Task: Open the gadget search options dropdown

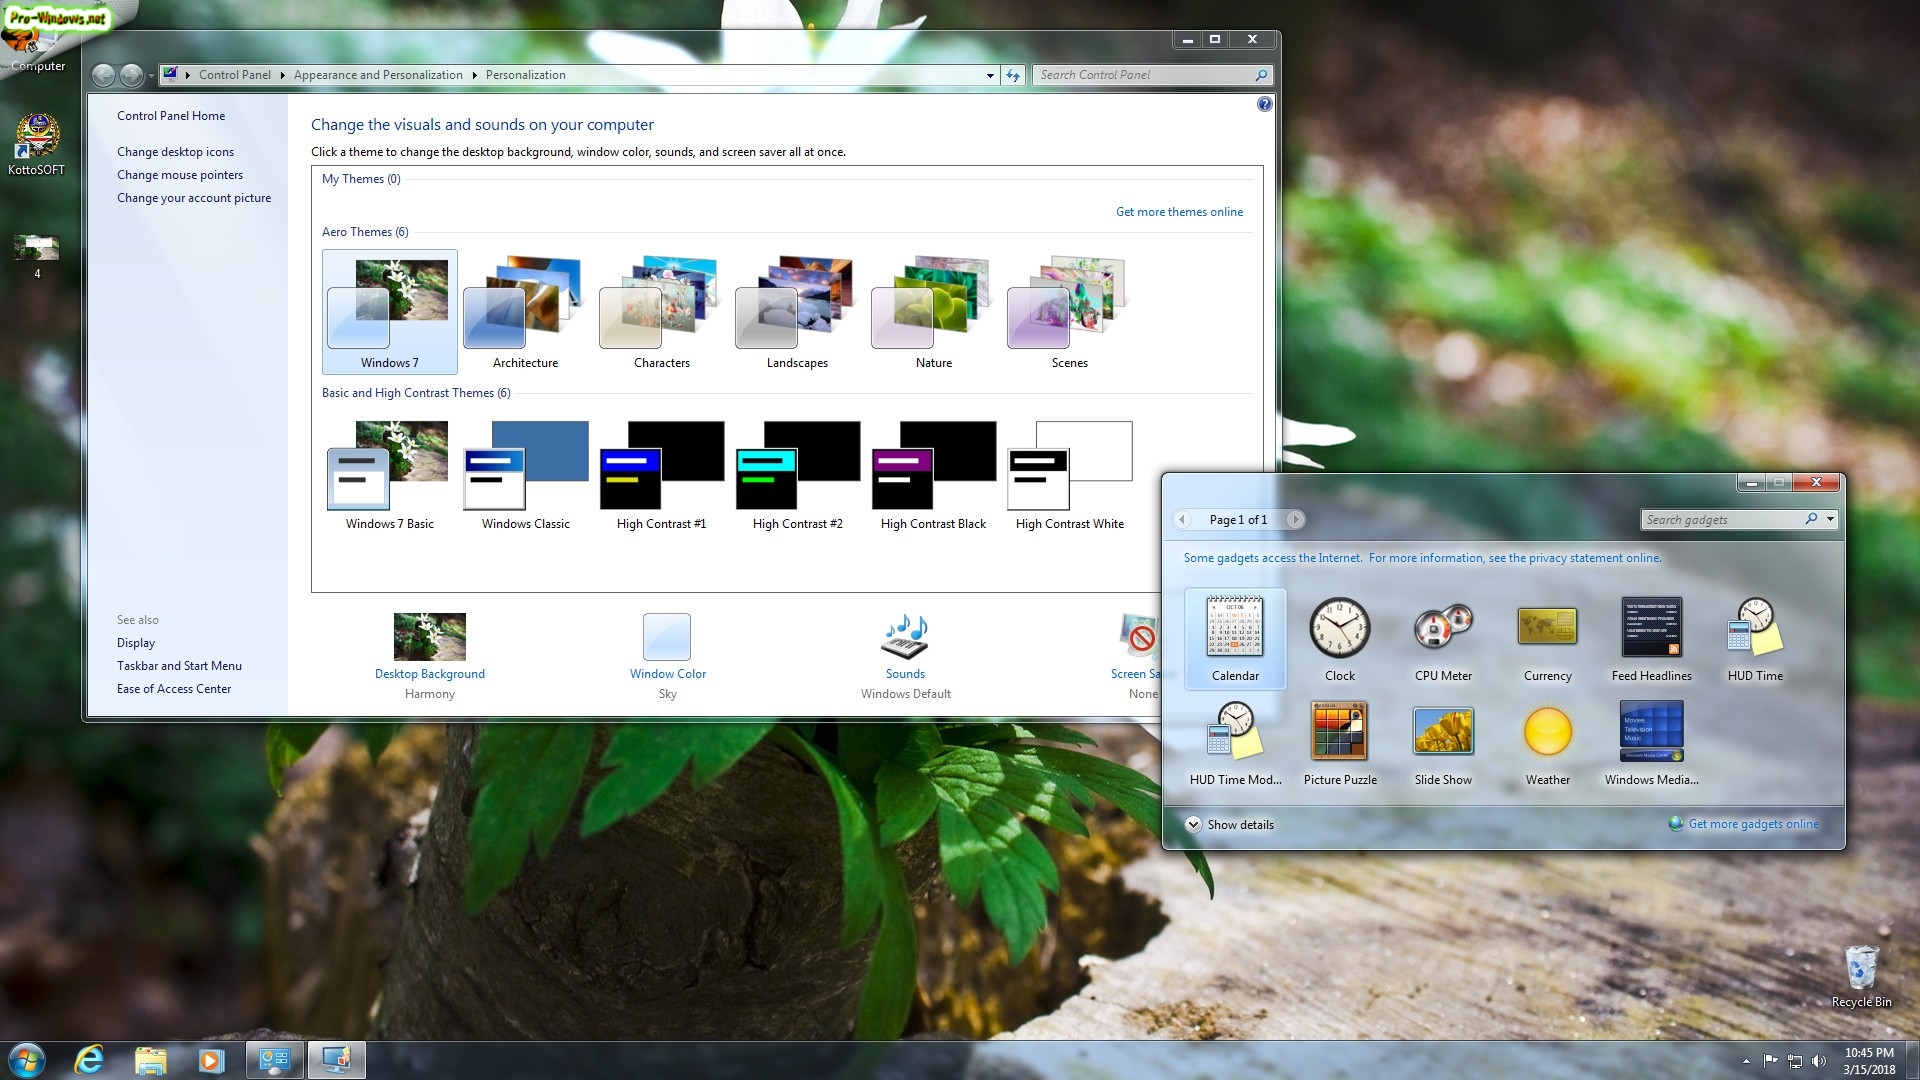Action: [x=1830, y=519]
